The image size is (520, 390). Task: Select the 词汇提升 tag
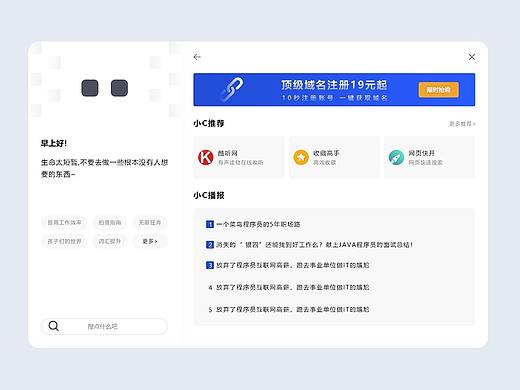(x=110, y=241)
